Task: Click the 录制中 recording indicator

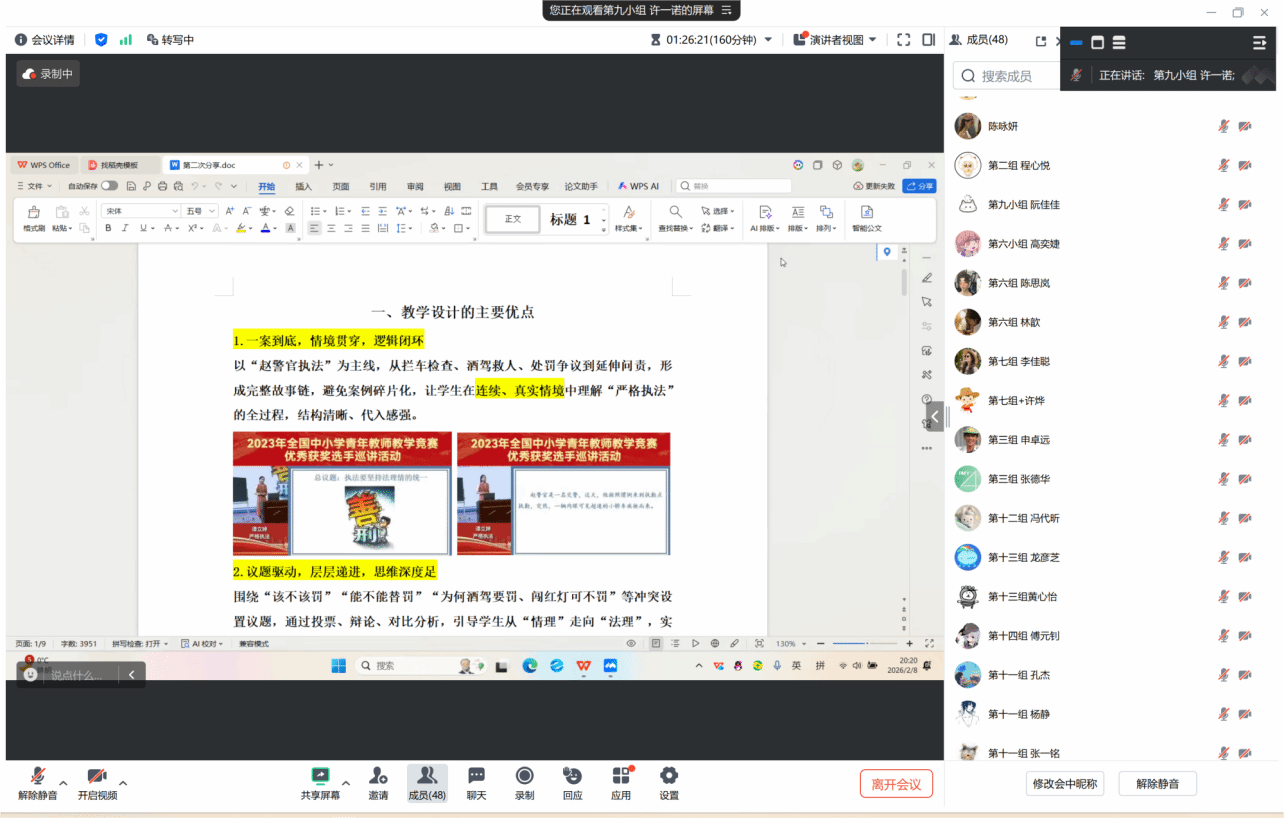Action: (x=48, y=74)
